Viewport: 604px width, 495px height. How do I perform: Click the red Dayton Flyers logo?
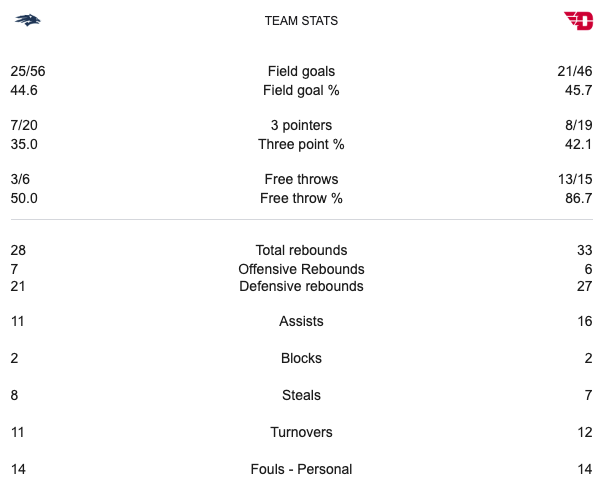pyautogui.click(x=578, y=20)
